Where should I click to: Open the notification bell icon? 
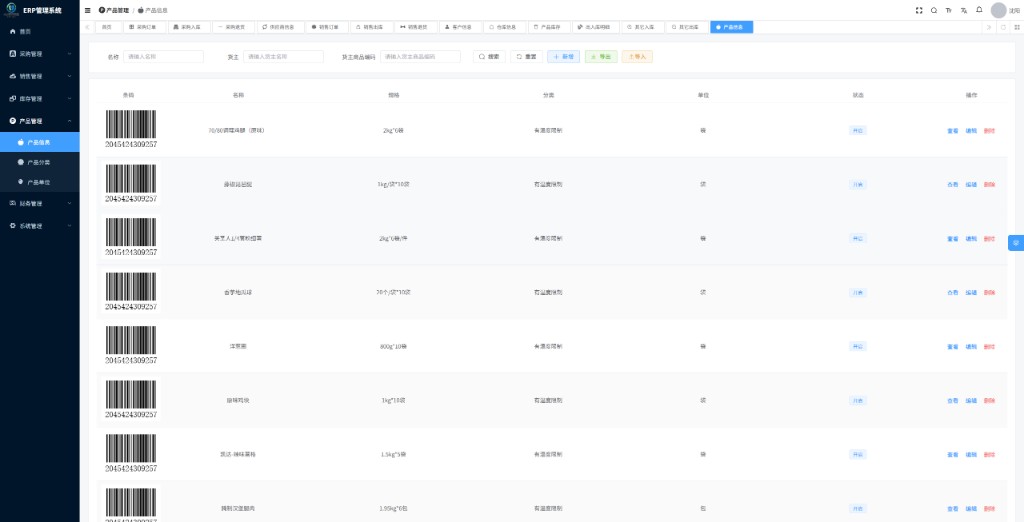click(x=979, y=10)
